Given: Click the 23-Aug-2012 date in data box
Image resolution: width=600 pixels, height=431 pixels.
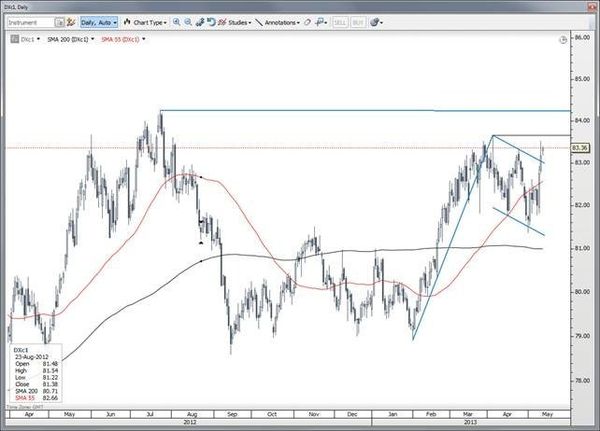Looking at the screenshot, I should pyautogui.click(x=32, y=357).
